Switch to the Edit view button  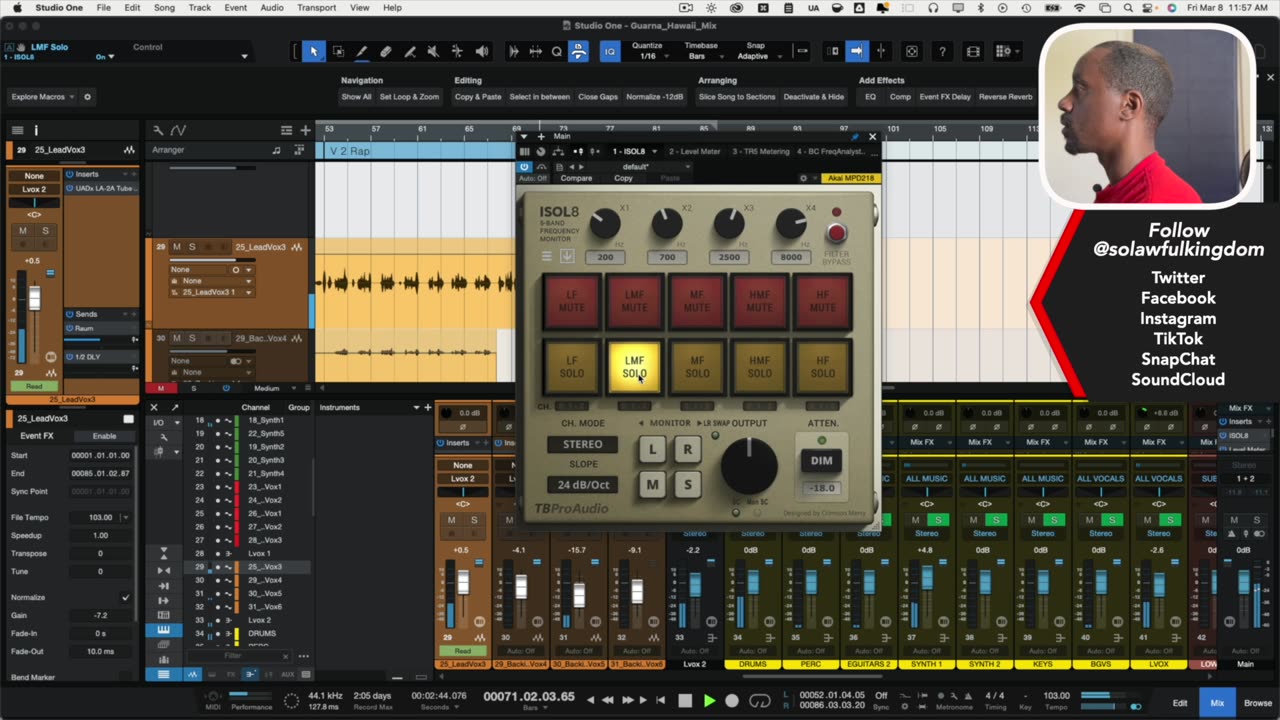point(1180,703)
